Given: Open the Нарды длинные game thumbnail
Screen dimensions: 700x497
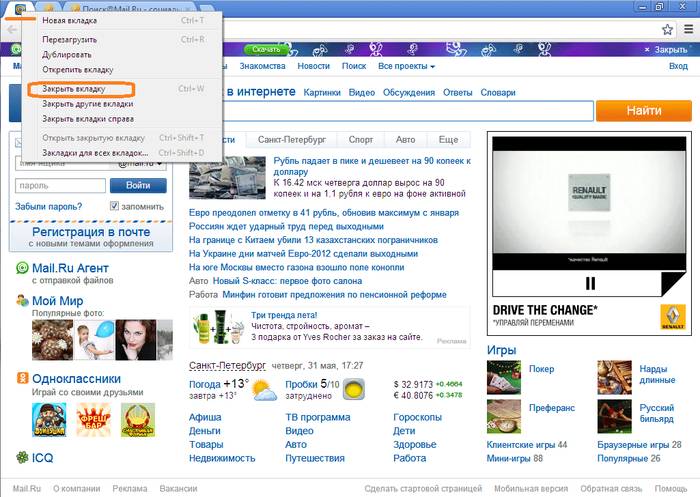Looking at the screenshot, I should point(615,377).
